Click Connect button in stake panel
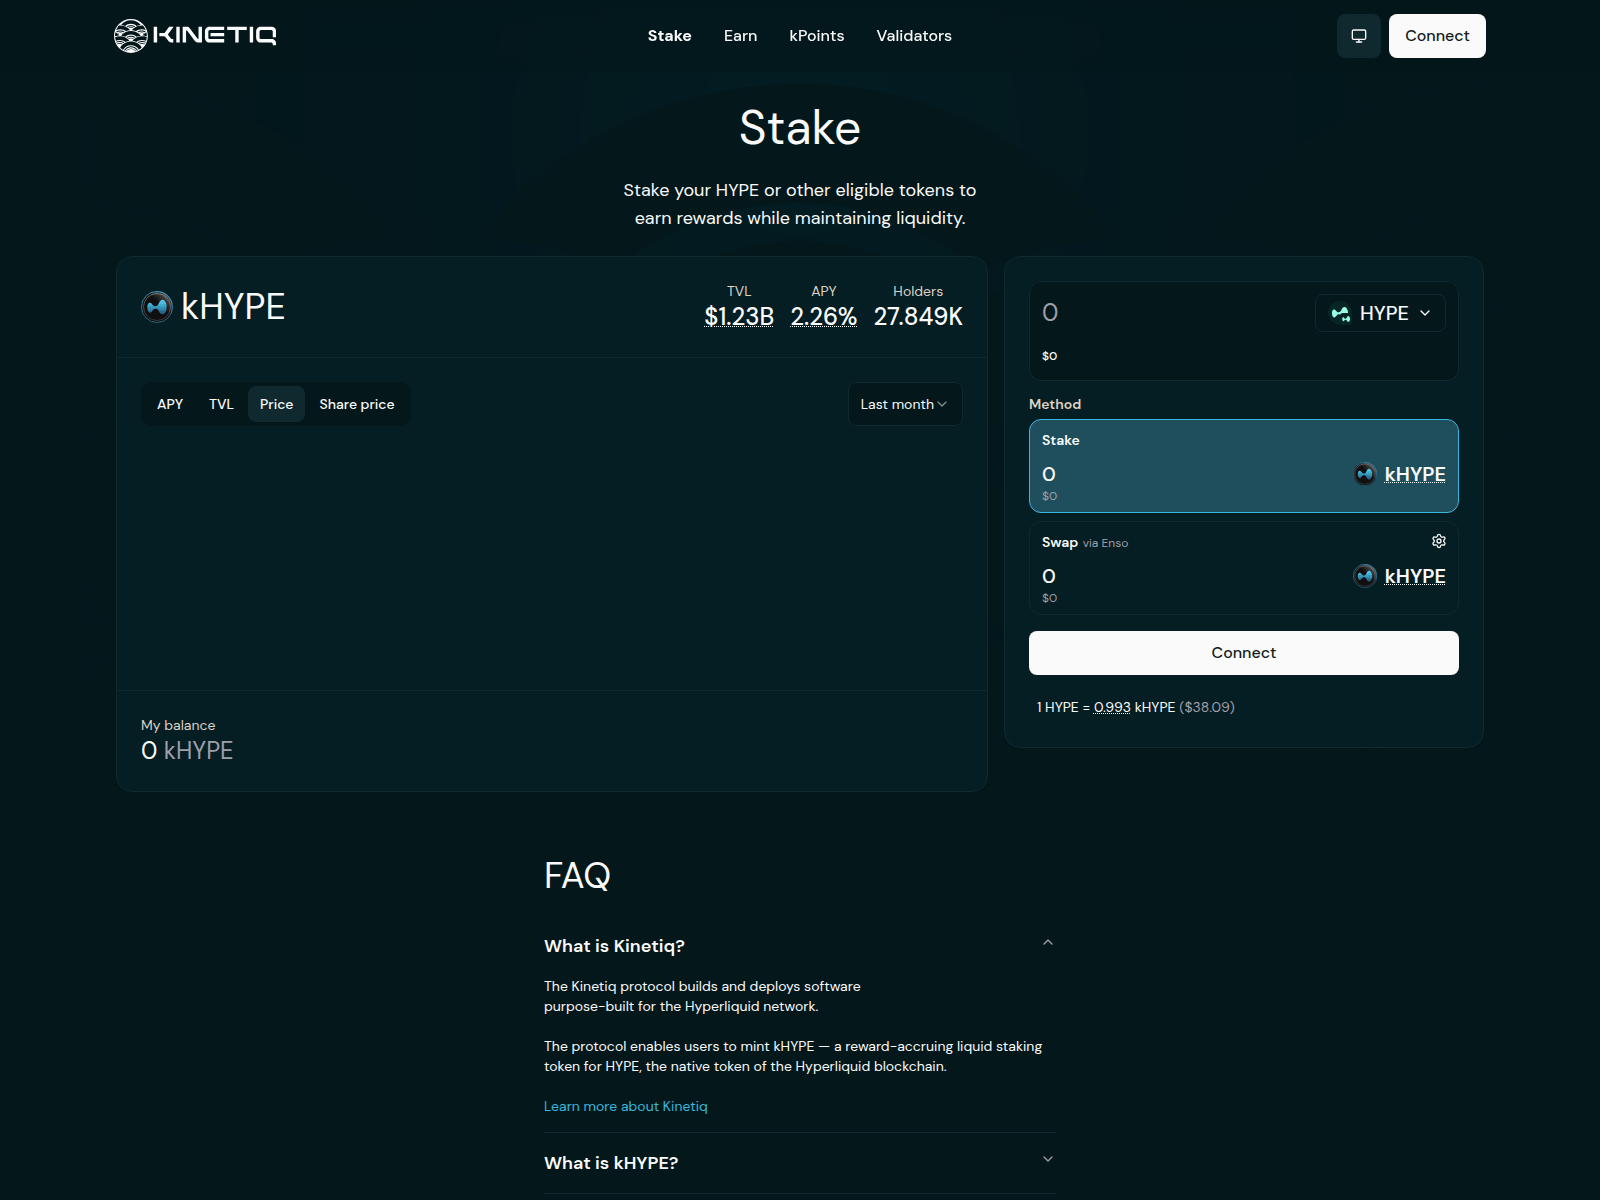 tap(1244, 653)
